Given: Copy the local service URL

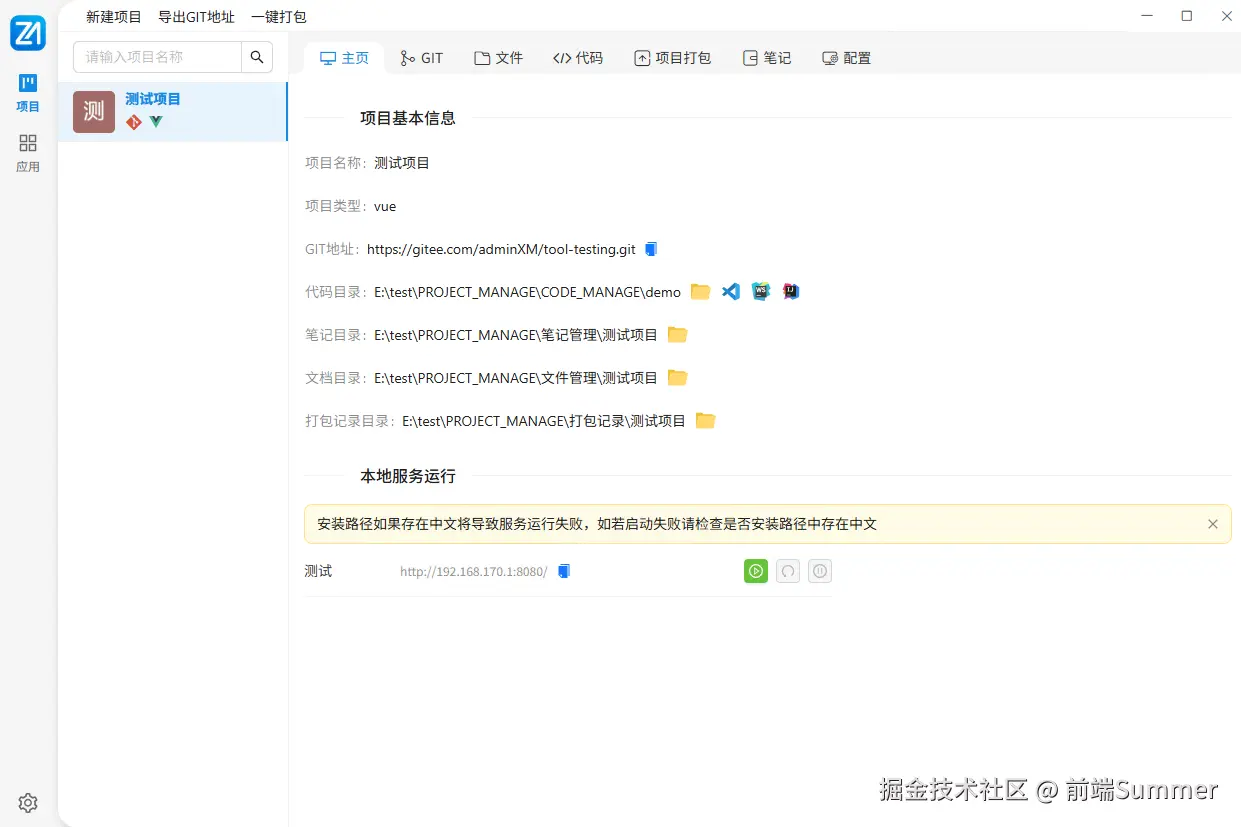Looking at the screenshot, I should click(x=563, y=571).
